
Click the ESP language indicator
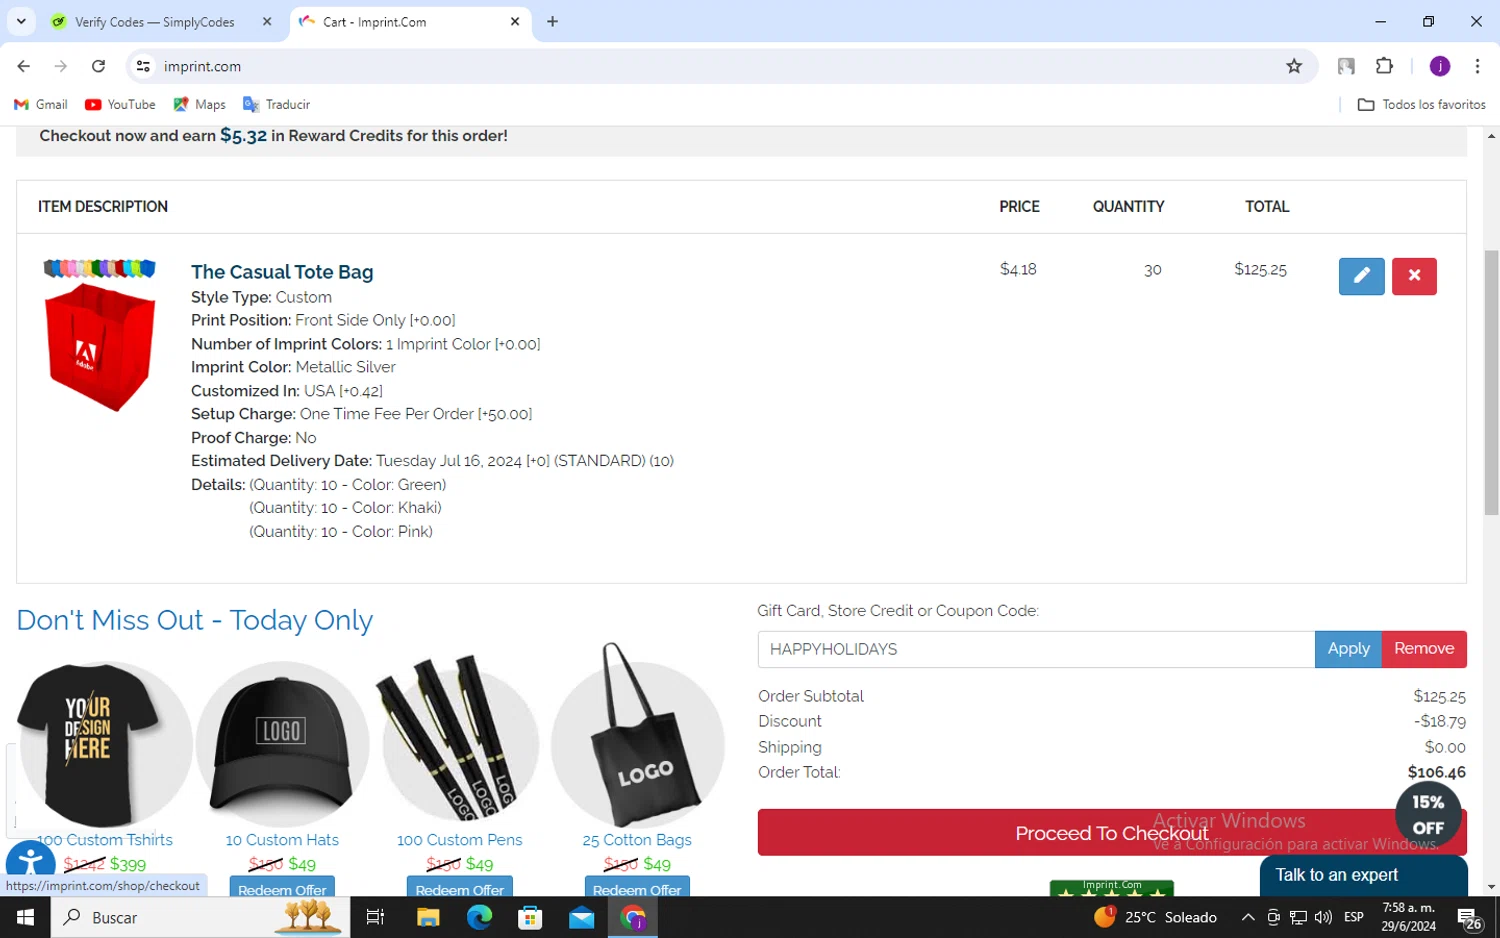[1354, 917]
